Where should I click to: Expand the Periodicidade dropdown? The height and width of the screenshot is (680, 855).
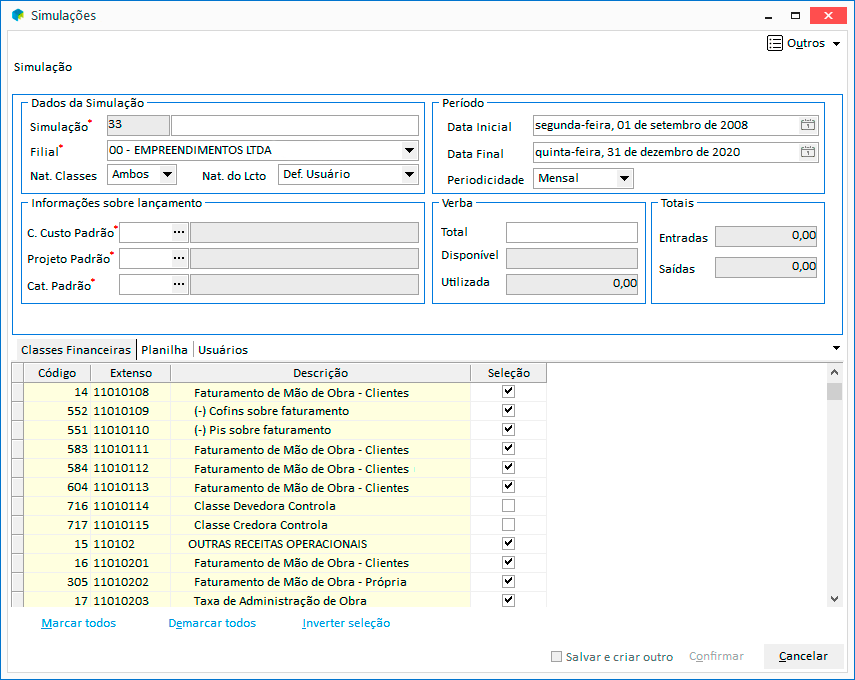tap(624, 179)
